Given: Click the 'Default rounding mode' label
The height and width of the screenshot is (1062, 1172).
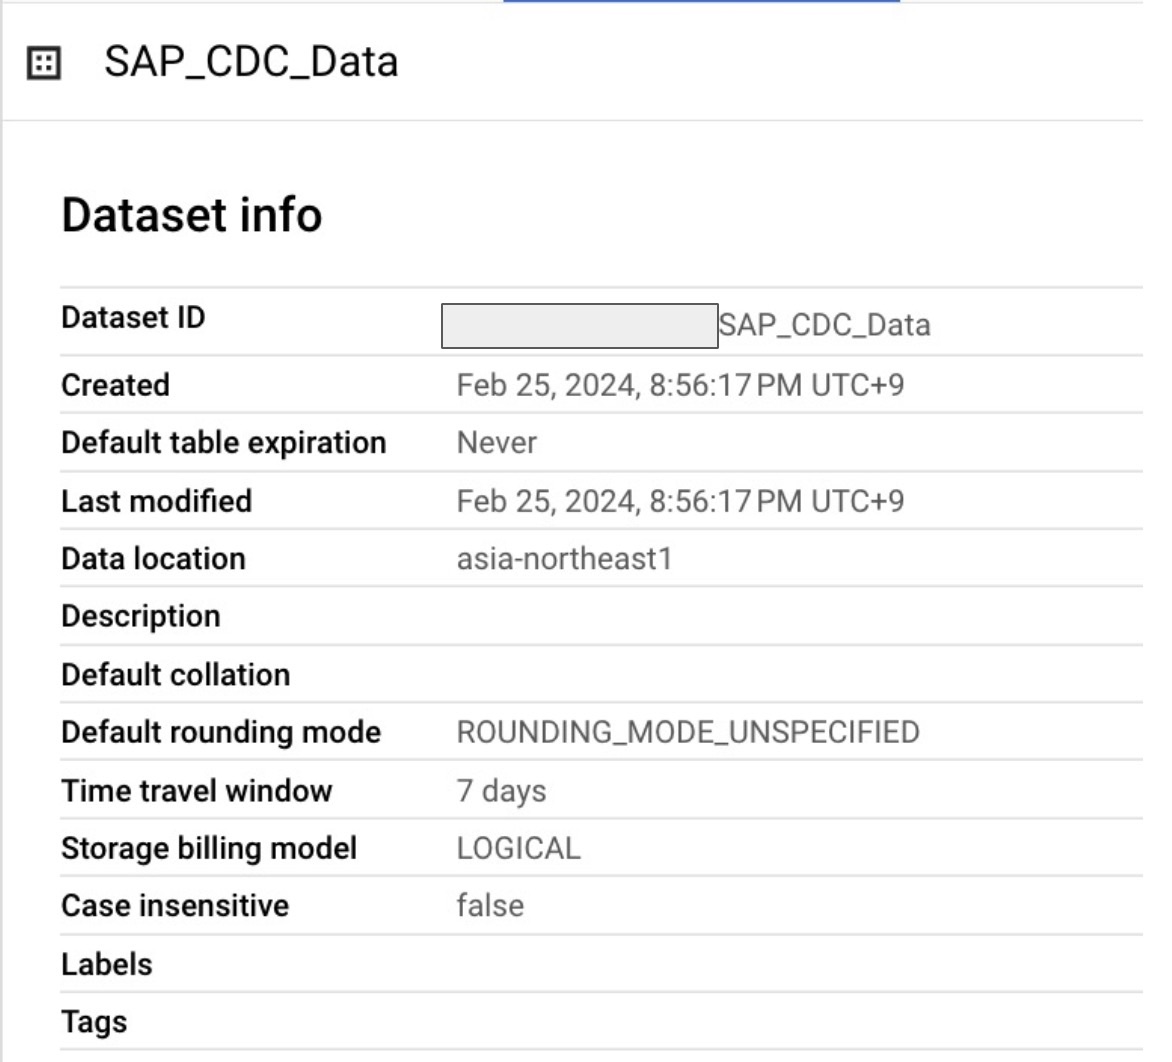Looking at the screenshot, I should point(221,732).
